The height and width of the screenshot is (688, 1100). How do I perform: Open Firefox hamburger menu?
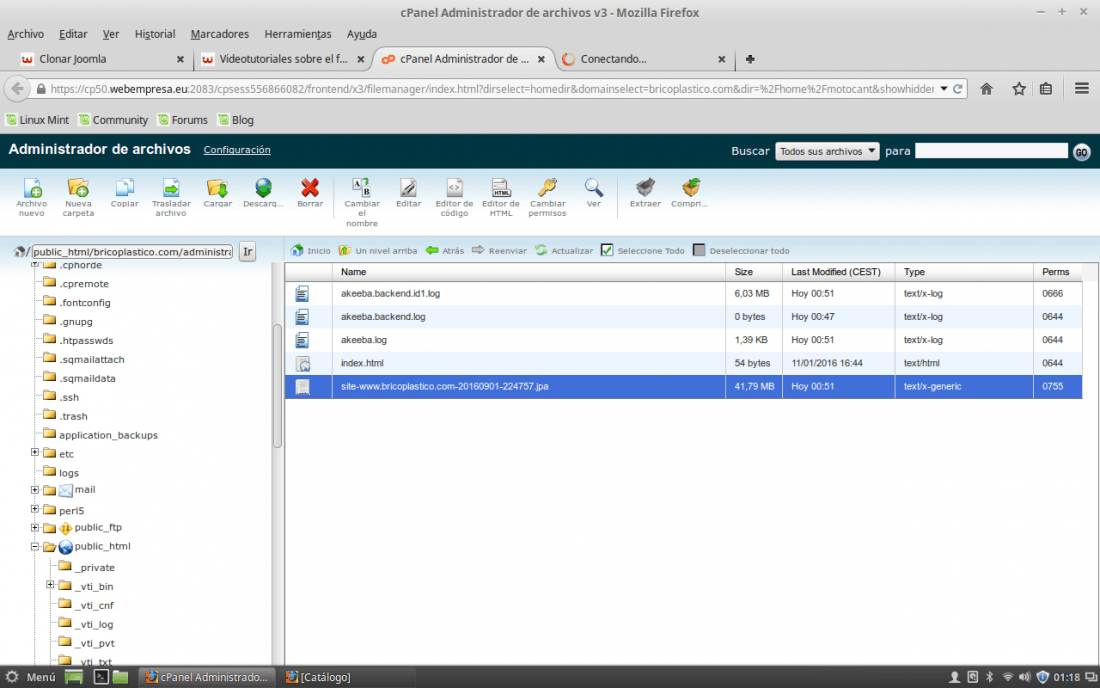pos(1081,88)
